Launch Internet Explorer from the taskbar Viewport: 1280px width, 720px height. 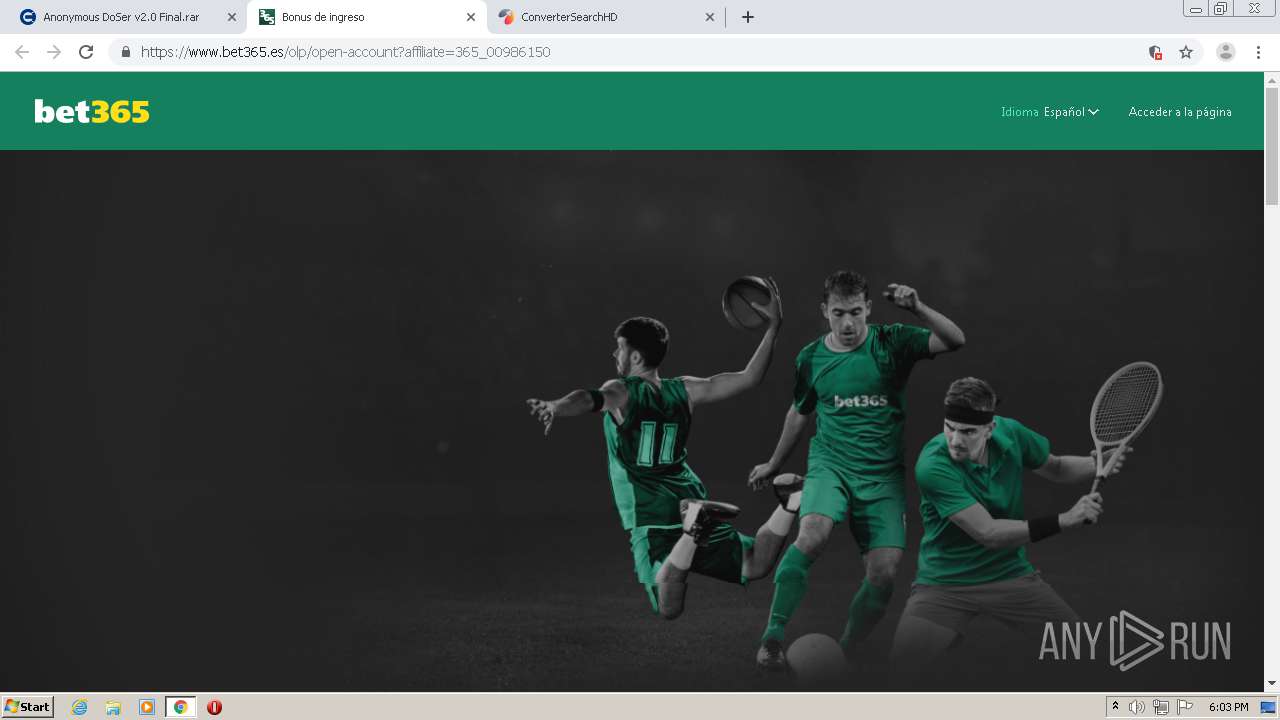tap(80, 707)
